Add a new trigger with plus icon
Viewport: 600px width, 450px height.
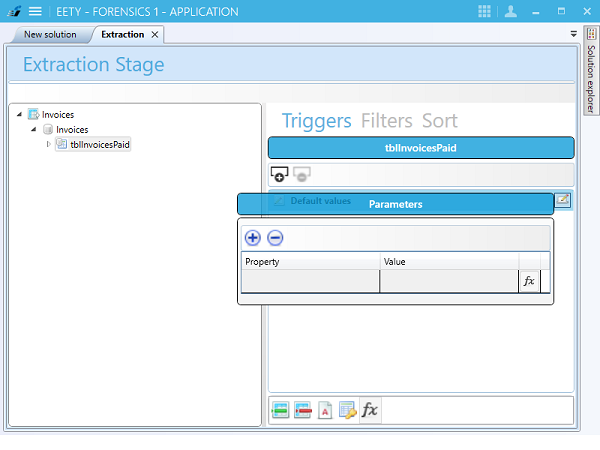tap(279, 174)
